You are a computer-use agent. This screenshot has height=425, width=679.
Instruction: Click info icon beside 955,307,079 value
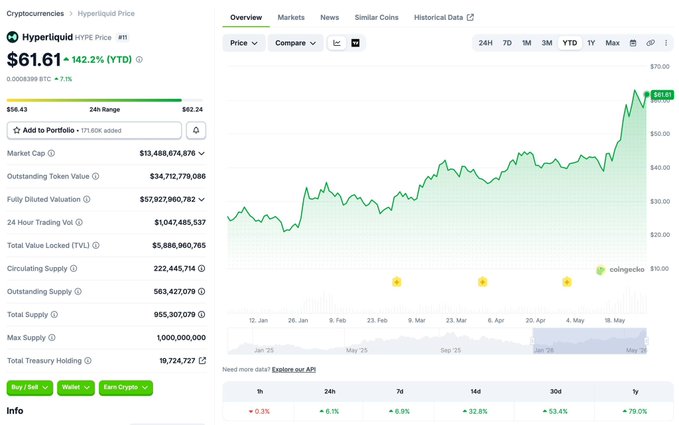[x=201, y=315]
